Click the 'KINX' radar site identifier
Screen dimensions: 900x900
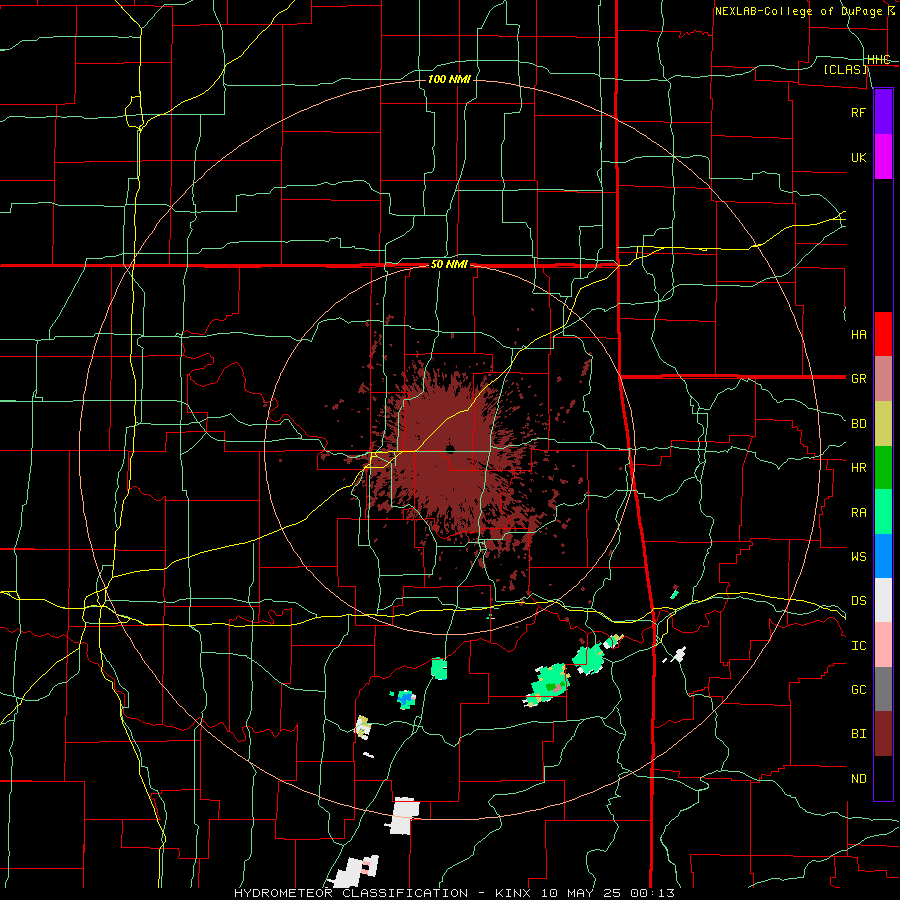[513, 893]
